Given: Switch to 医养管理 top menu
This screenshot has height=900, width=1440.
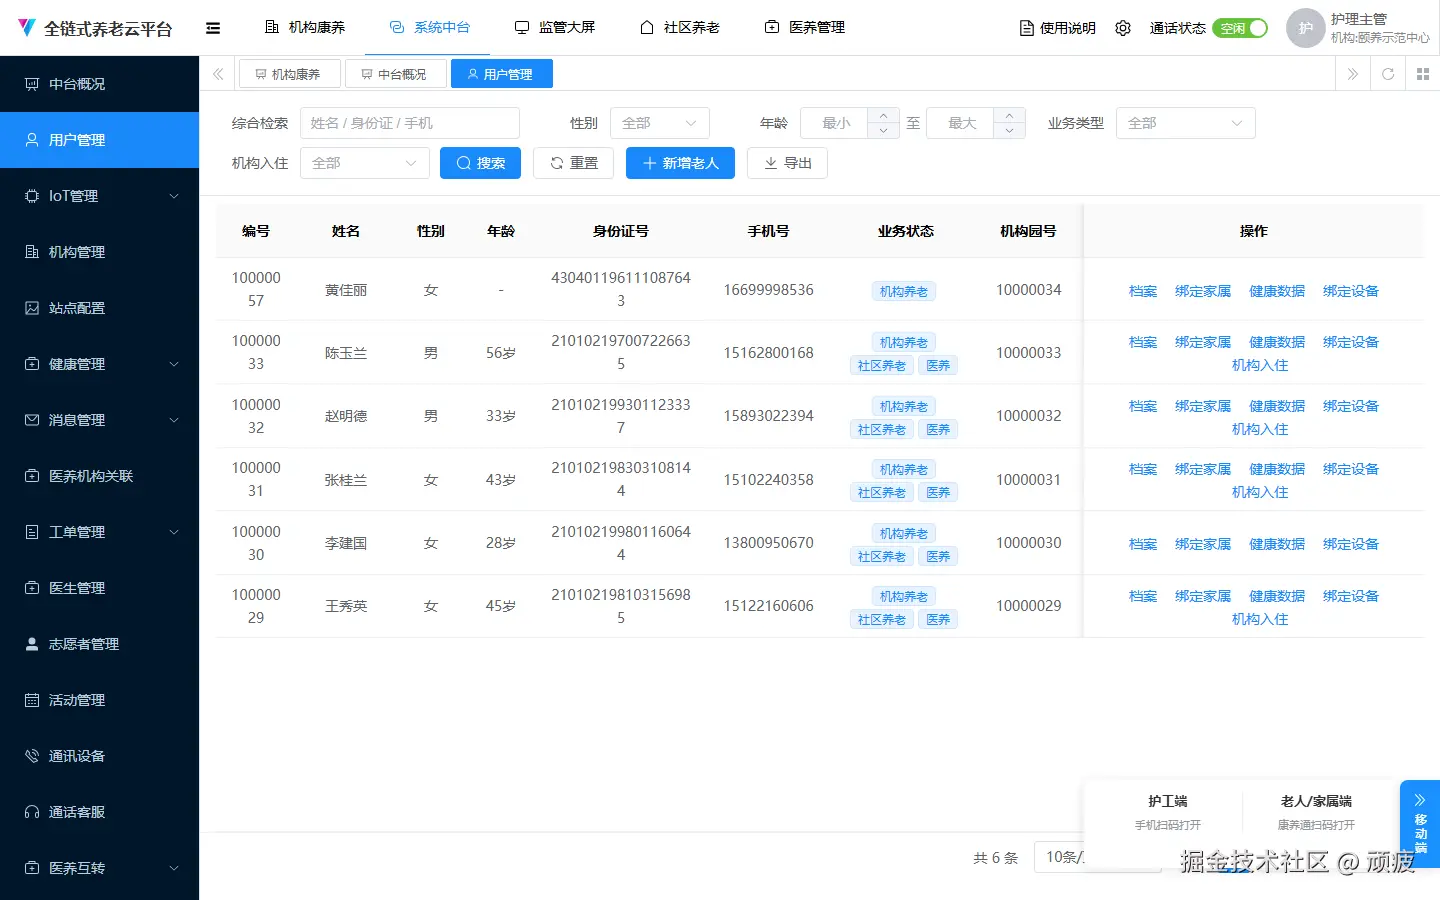Looking at the screenshot, I should point(805,28).
